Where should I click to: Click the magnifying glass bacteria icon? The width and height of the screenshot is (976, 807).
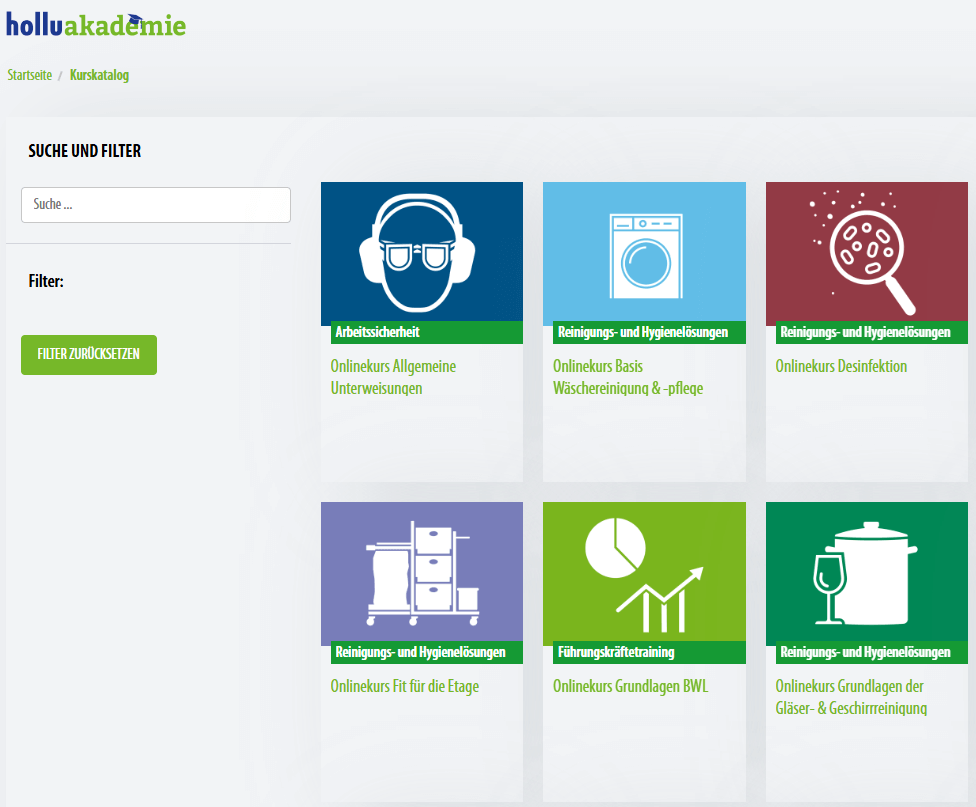(x=866, y=250)
